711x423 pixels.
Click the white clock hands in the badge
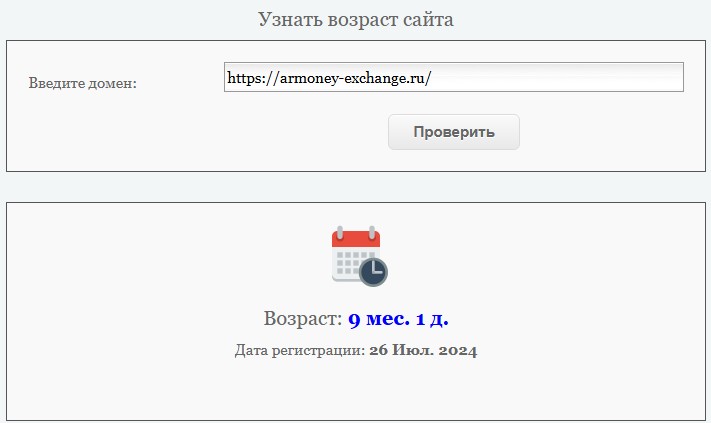click(375, 269)
